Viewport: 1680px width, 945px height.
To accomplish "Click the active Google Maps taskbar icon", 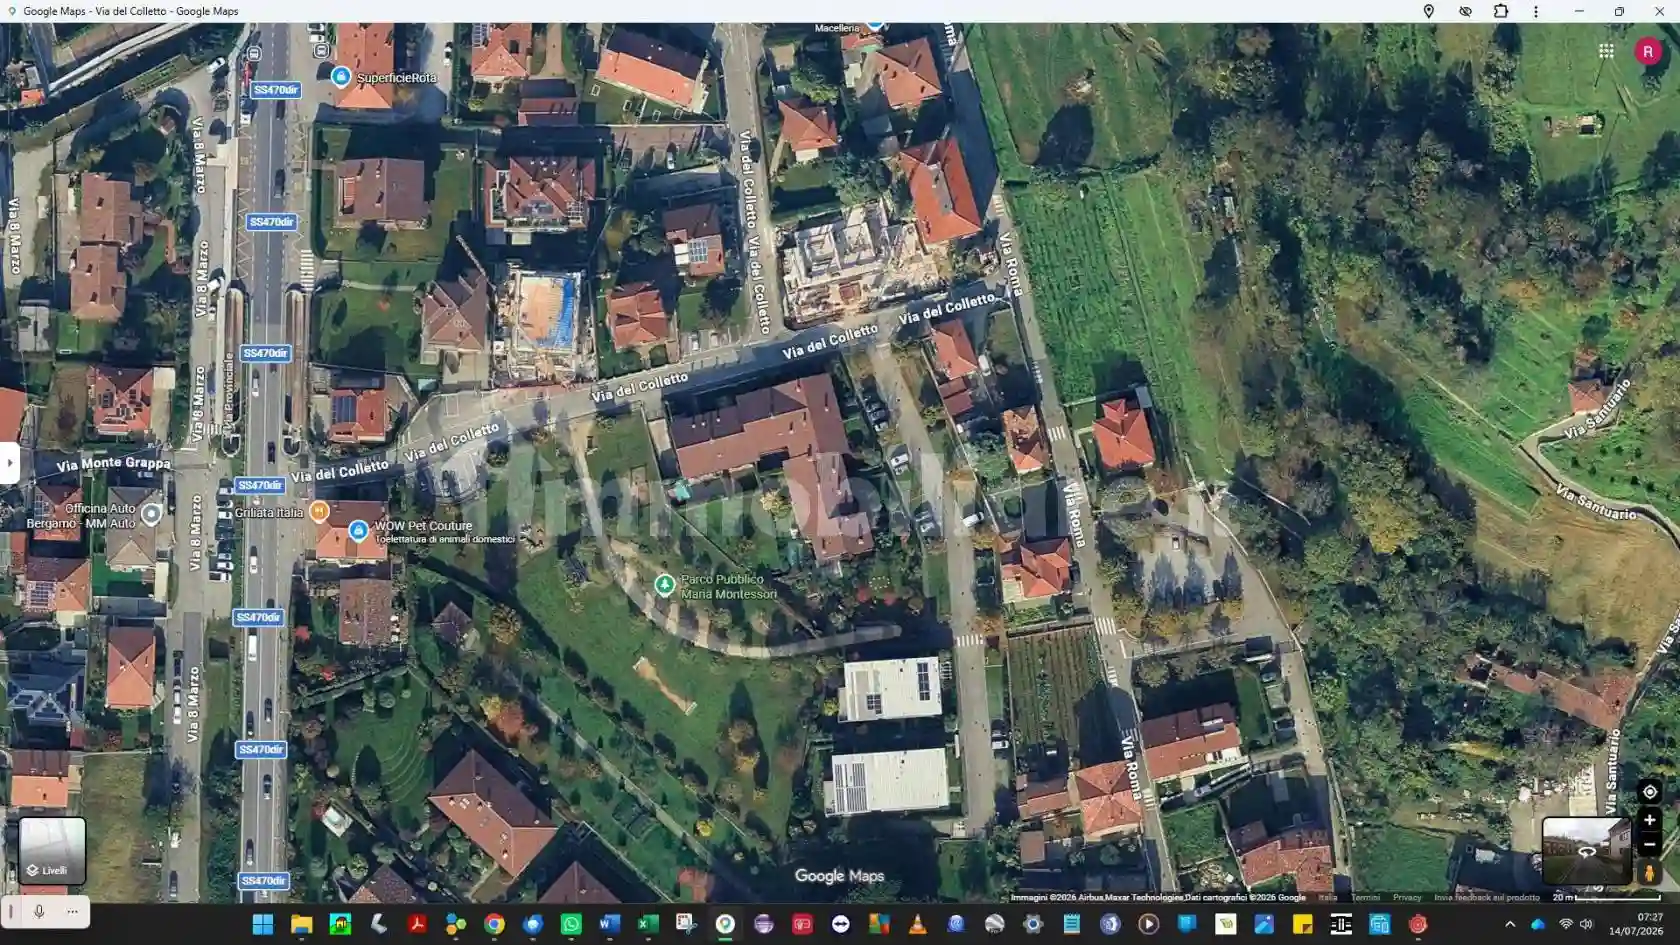I will (725, 924).
